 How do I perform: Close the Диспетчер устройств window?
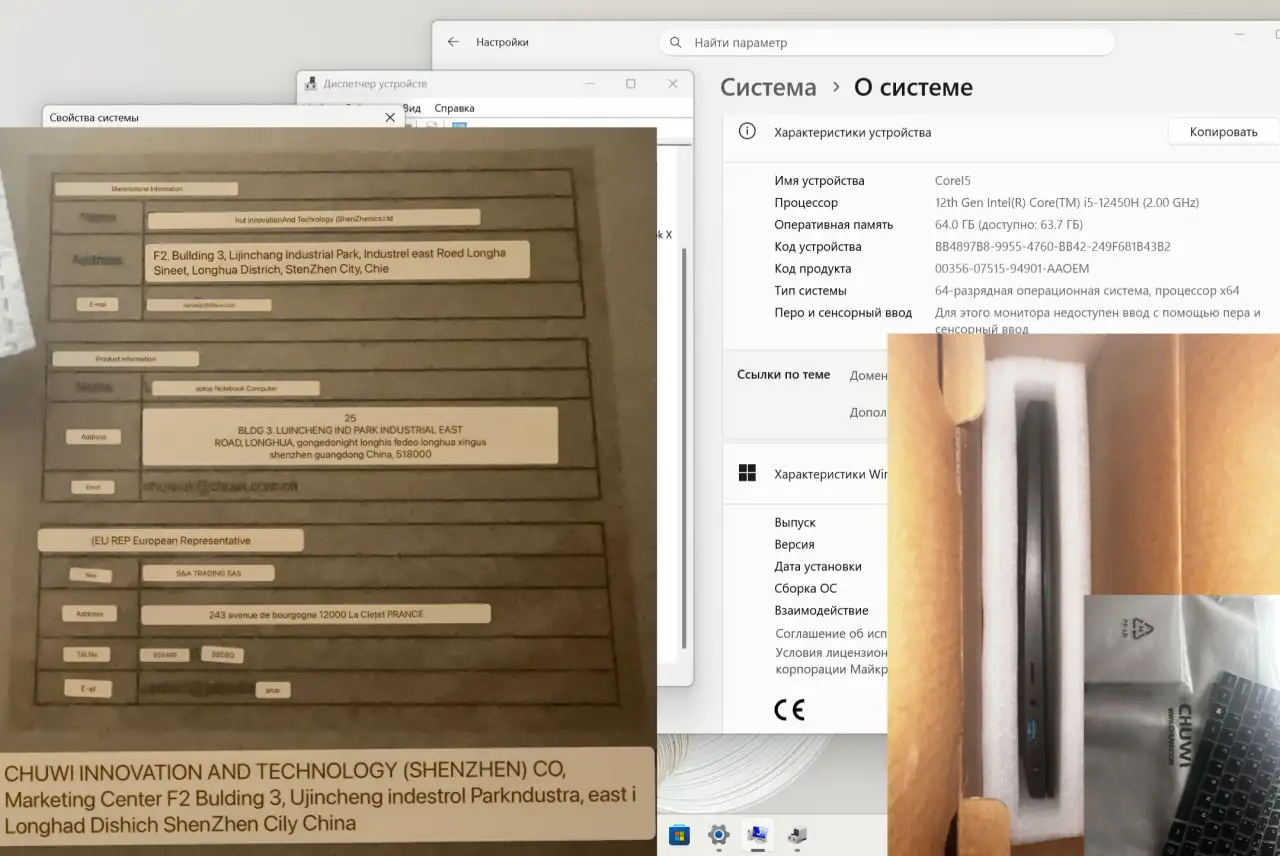[x=674, y=84]
